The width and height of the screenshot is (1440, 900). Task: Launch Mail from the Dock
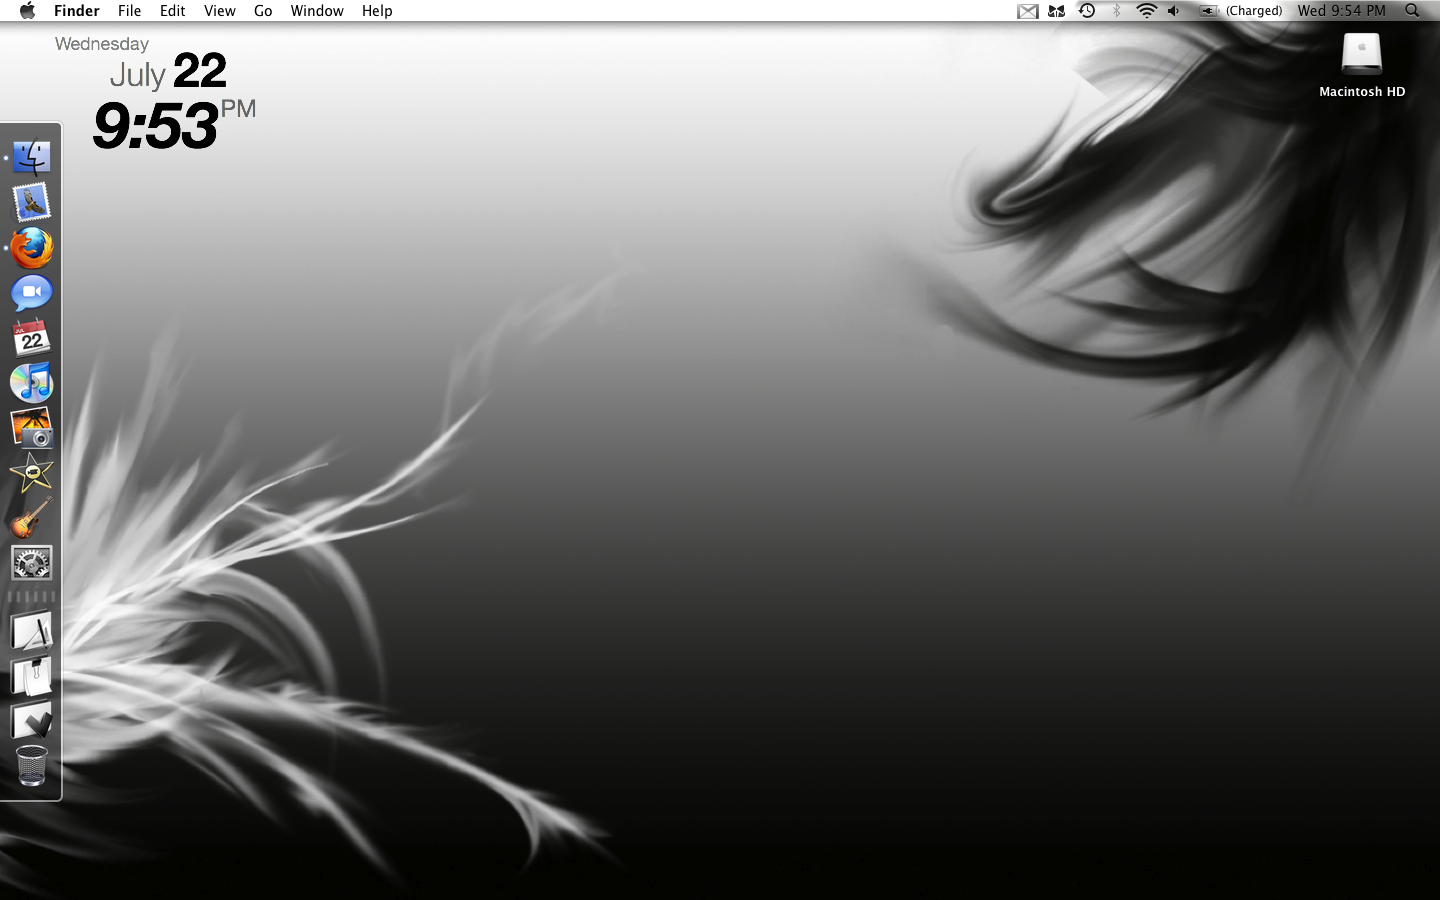32,202
